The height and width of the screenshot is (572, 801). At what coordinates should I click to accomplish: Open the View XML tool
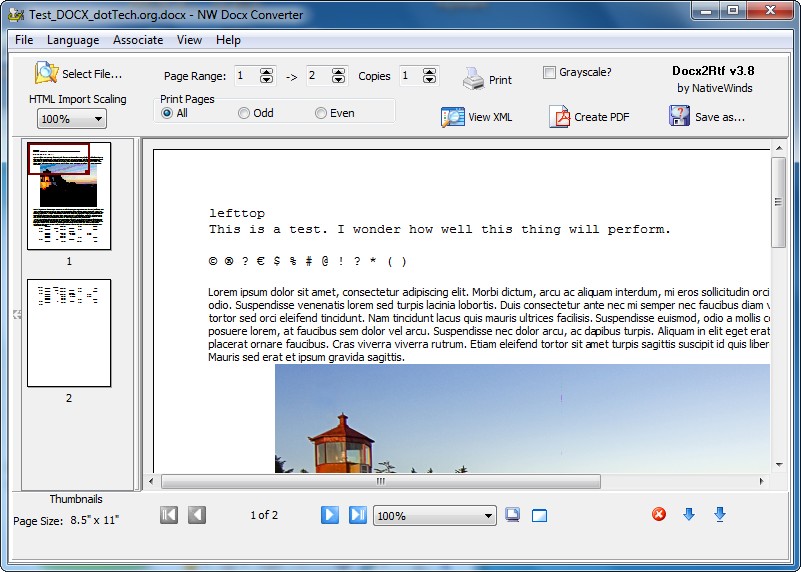[453, 117]
